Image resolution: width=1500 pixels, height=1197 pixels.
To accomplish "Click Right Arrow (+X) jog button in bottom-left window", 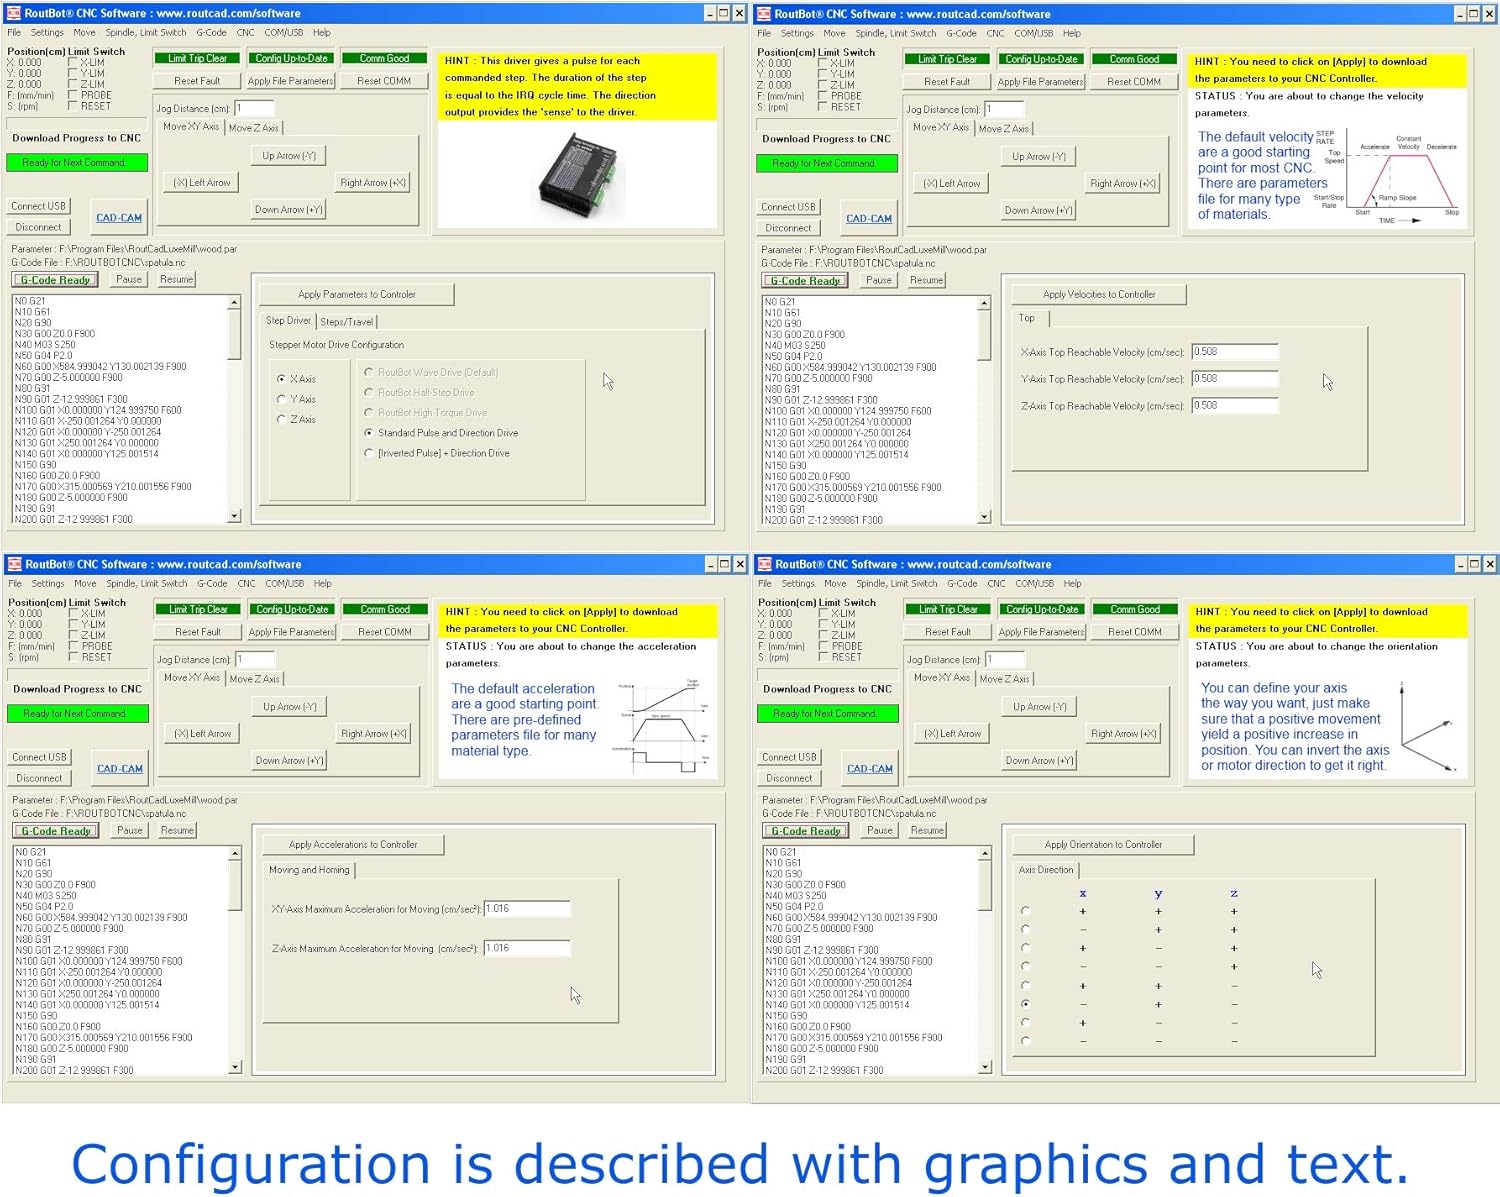I will pyautogui.click(x=373, y=734).
